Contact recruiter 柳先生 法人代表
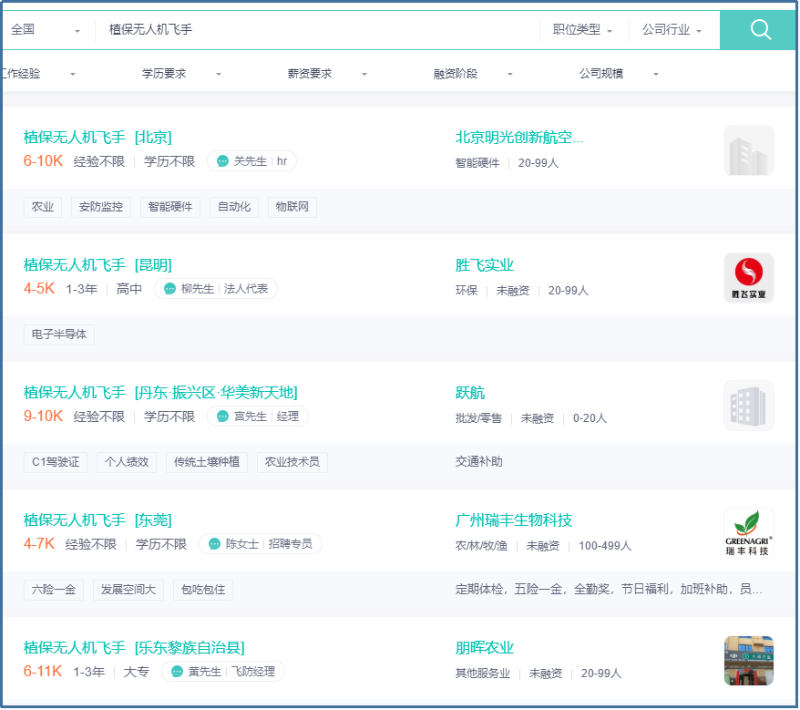800x710 pixels. tap(216, 289)
